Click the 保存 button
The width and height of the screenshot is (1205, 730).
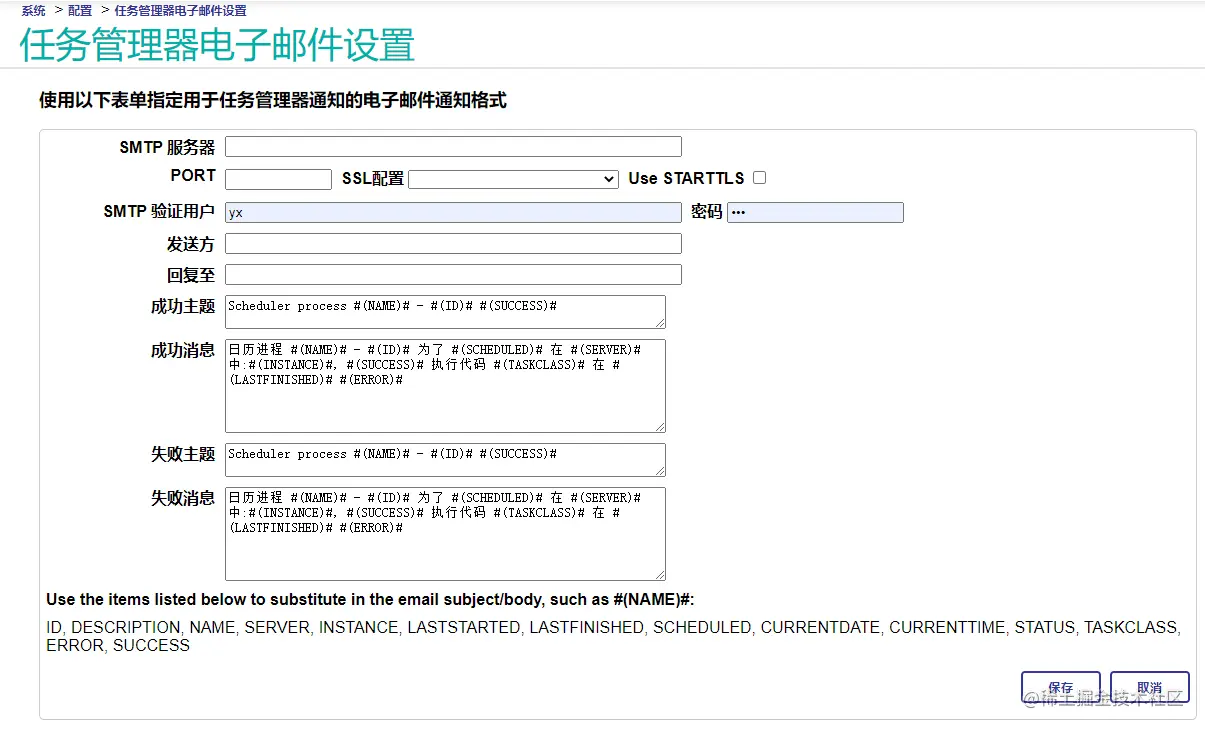tap(1061, 688)
